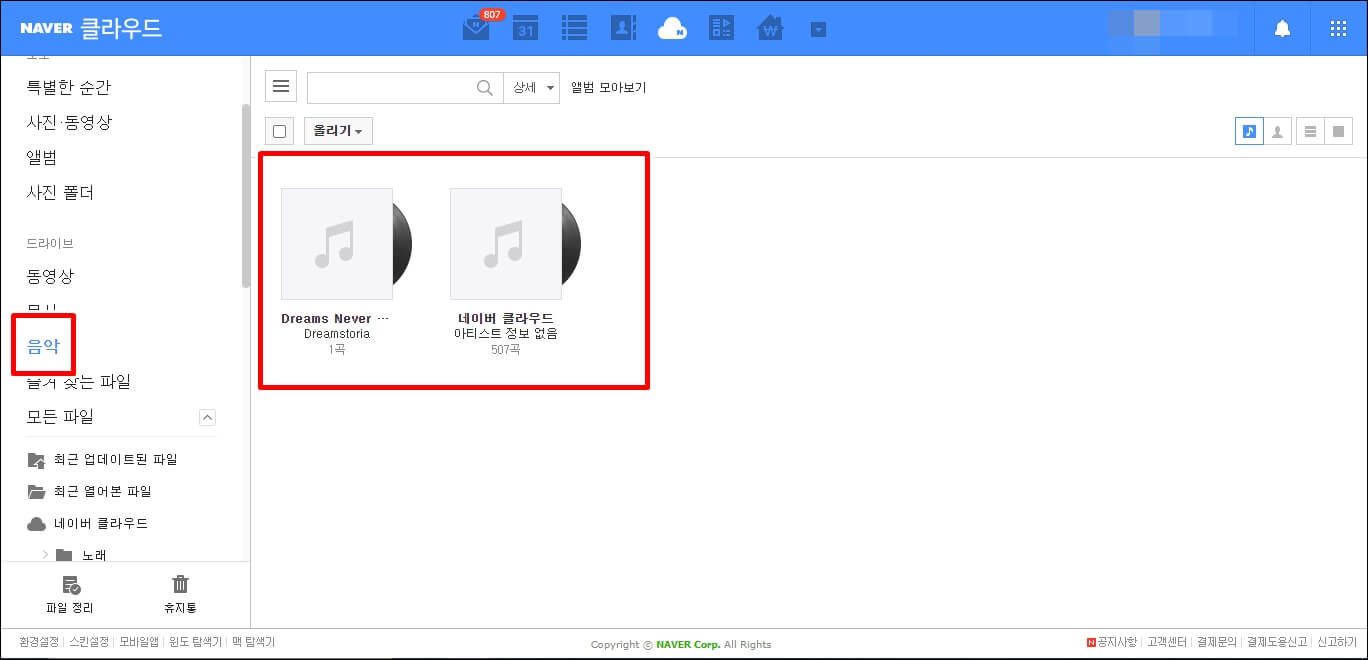Select 음악 in sidebar
The image size is (1368, 660).
[43, 346]
